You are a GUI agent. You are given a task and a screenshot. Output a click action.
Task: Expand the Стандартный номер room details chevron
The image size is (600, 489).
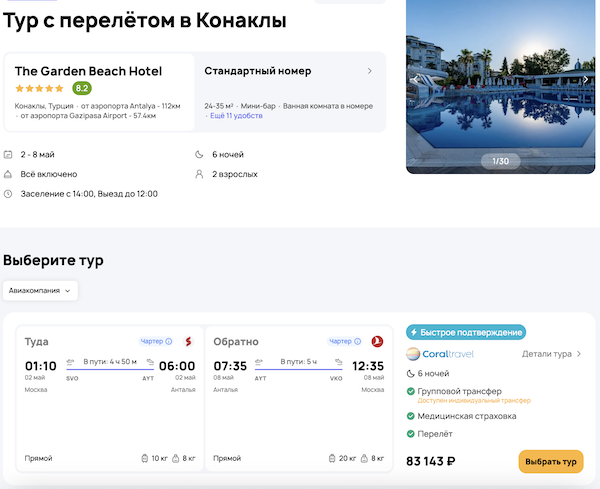click(x=370, y=71)
